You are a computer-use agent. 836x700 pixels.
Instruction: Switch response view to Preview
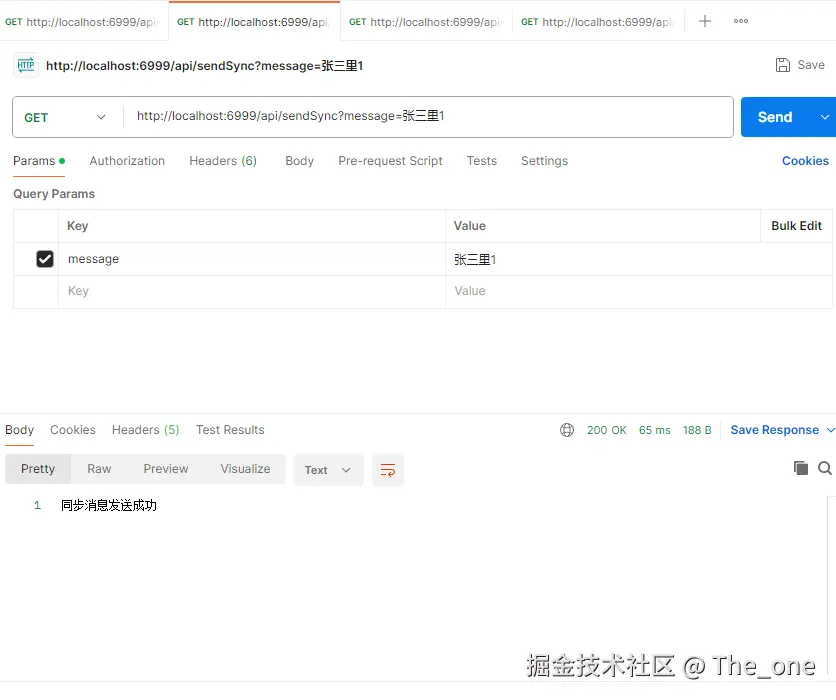pos(165,469)
